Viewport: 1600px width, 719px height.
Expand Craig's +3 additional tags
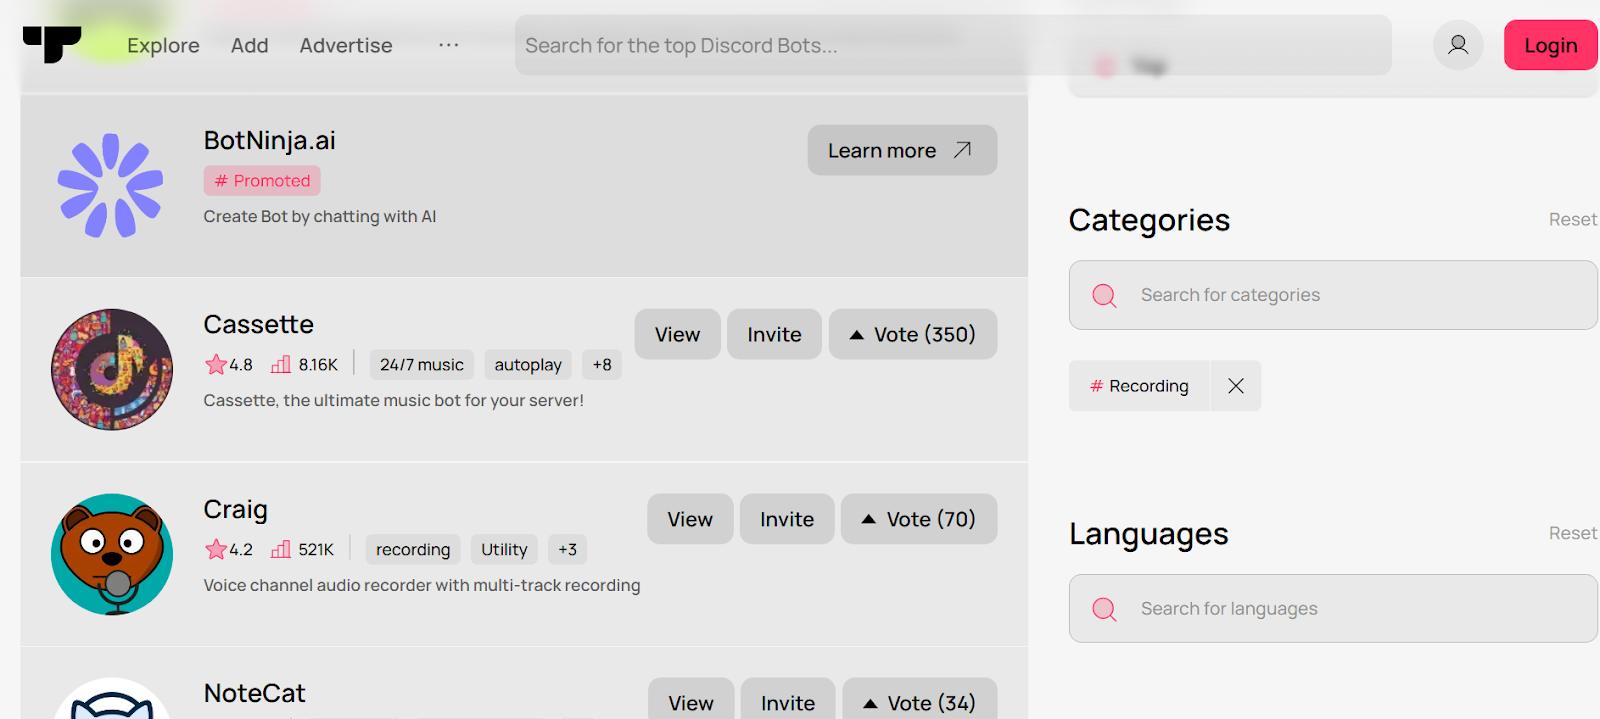(x=567, y=549)
